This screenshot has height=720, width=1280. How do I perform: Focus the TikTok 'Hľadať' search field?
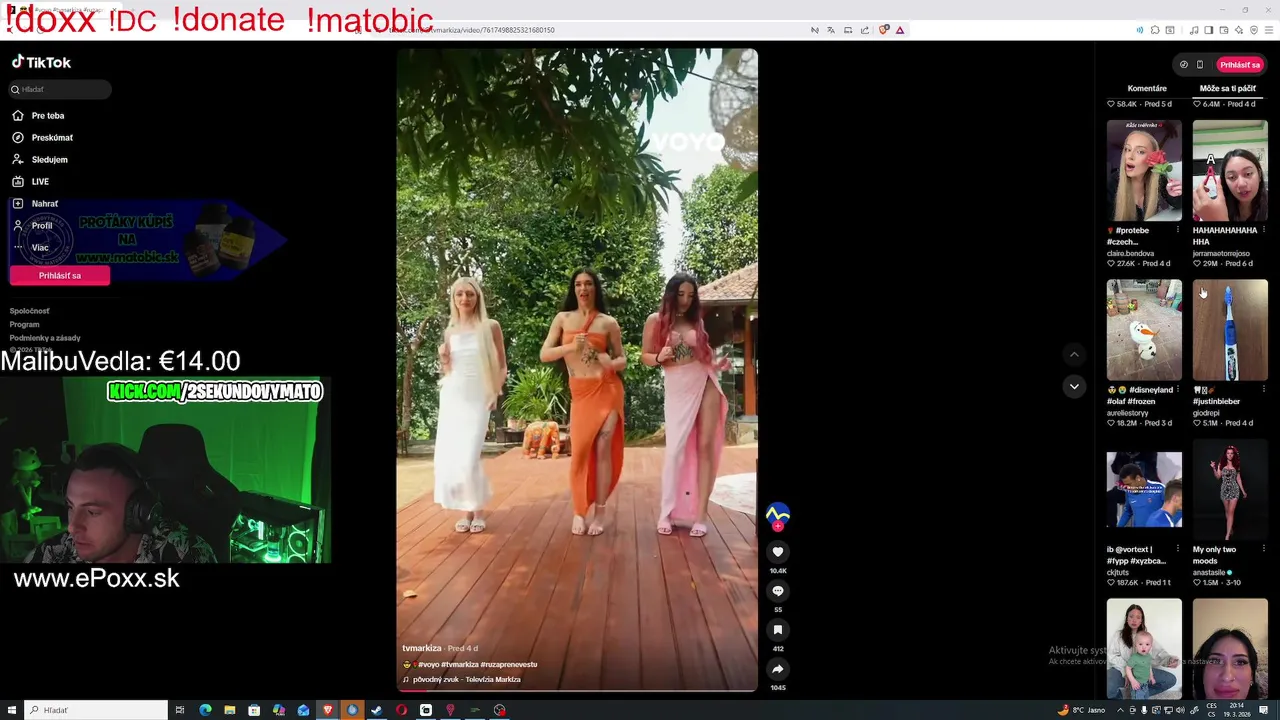(x=60, y=89)
